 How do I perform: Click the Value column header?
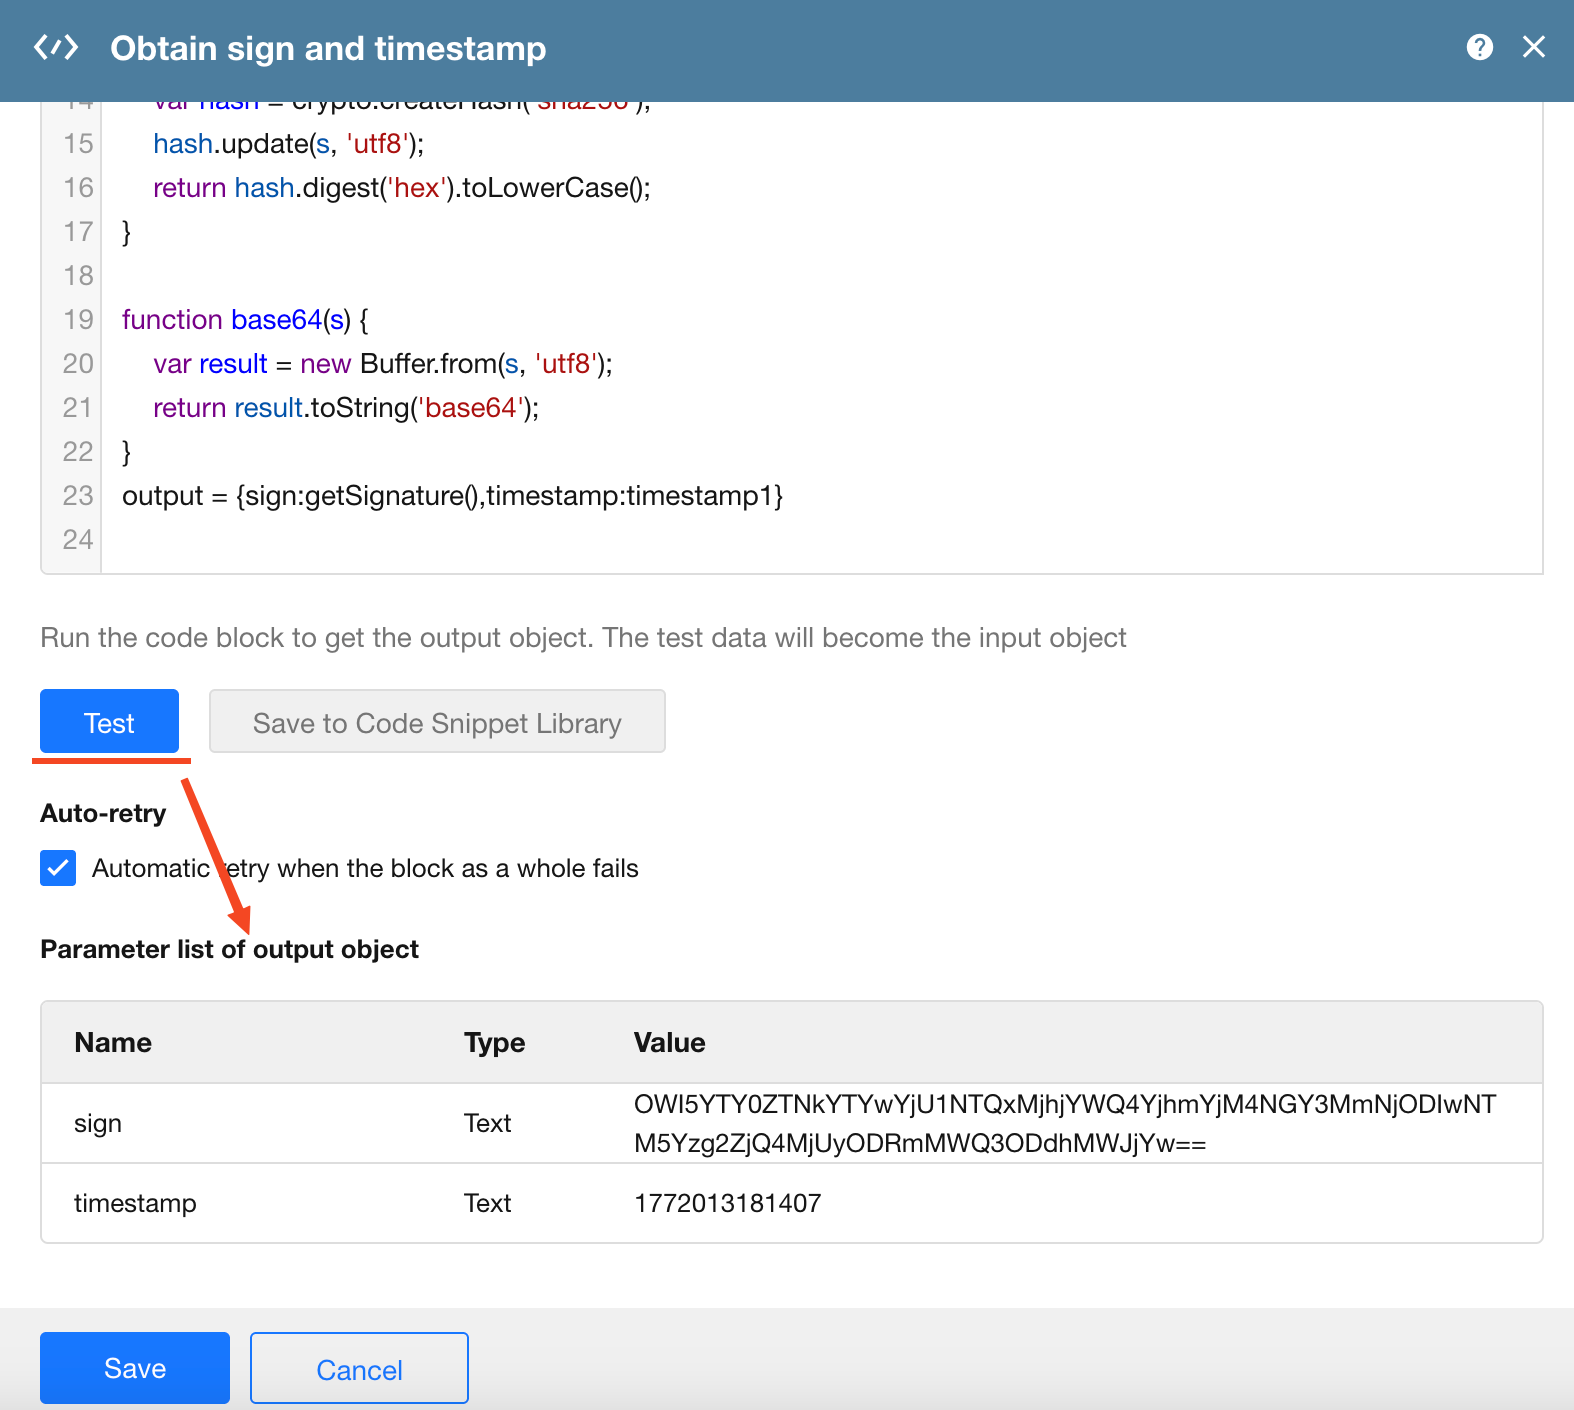coord(669,1042)
